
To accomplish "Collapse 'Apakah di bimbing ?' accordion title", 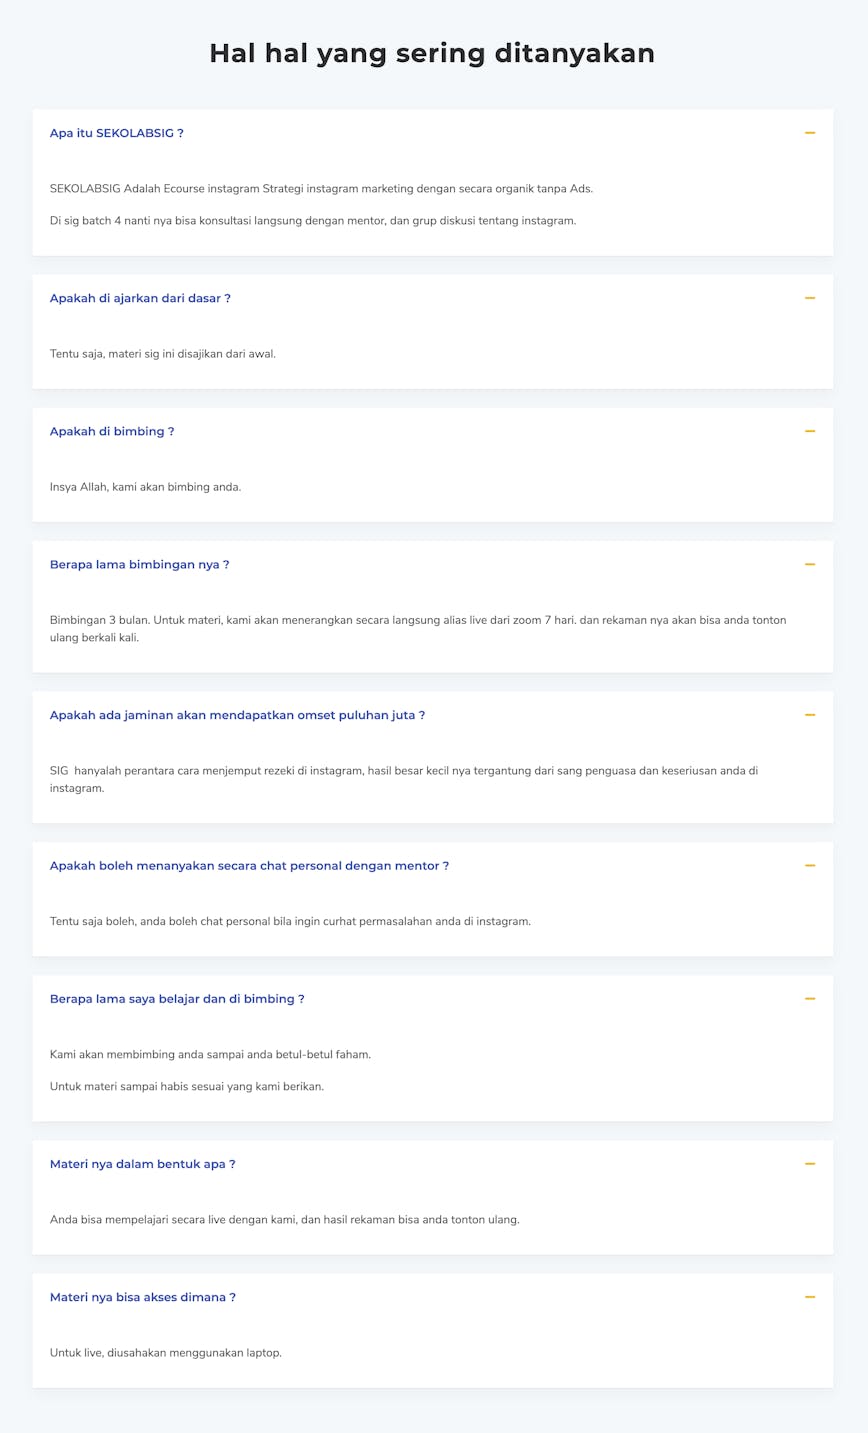I will [x=112, y=431].
